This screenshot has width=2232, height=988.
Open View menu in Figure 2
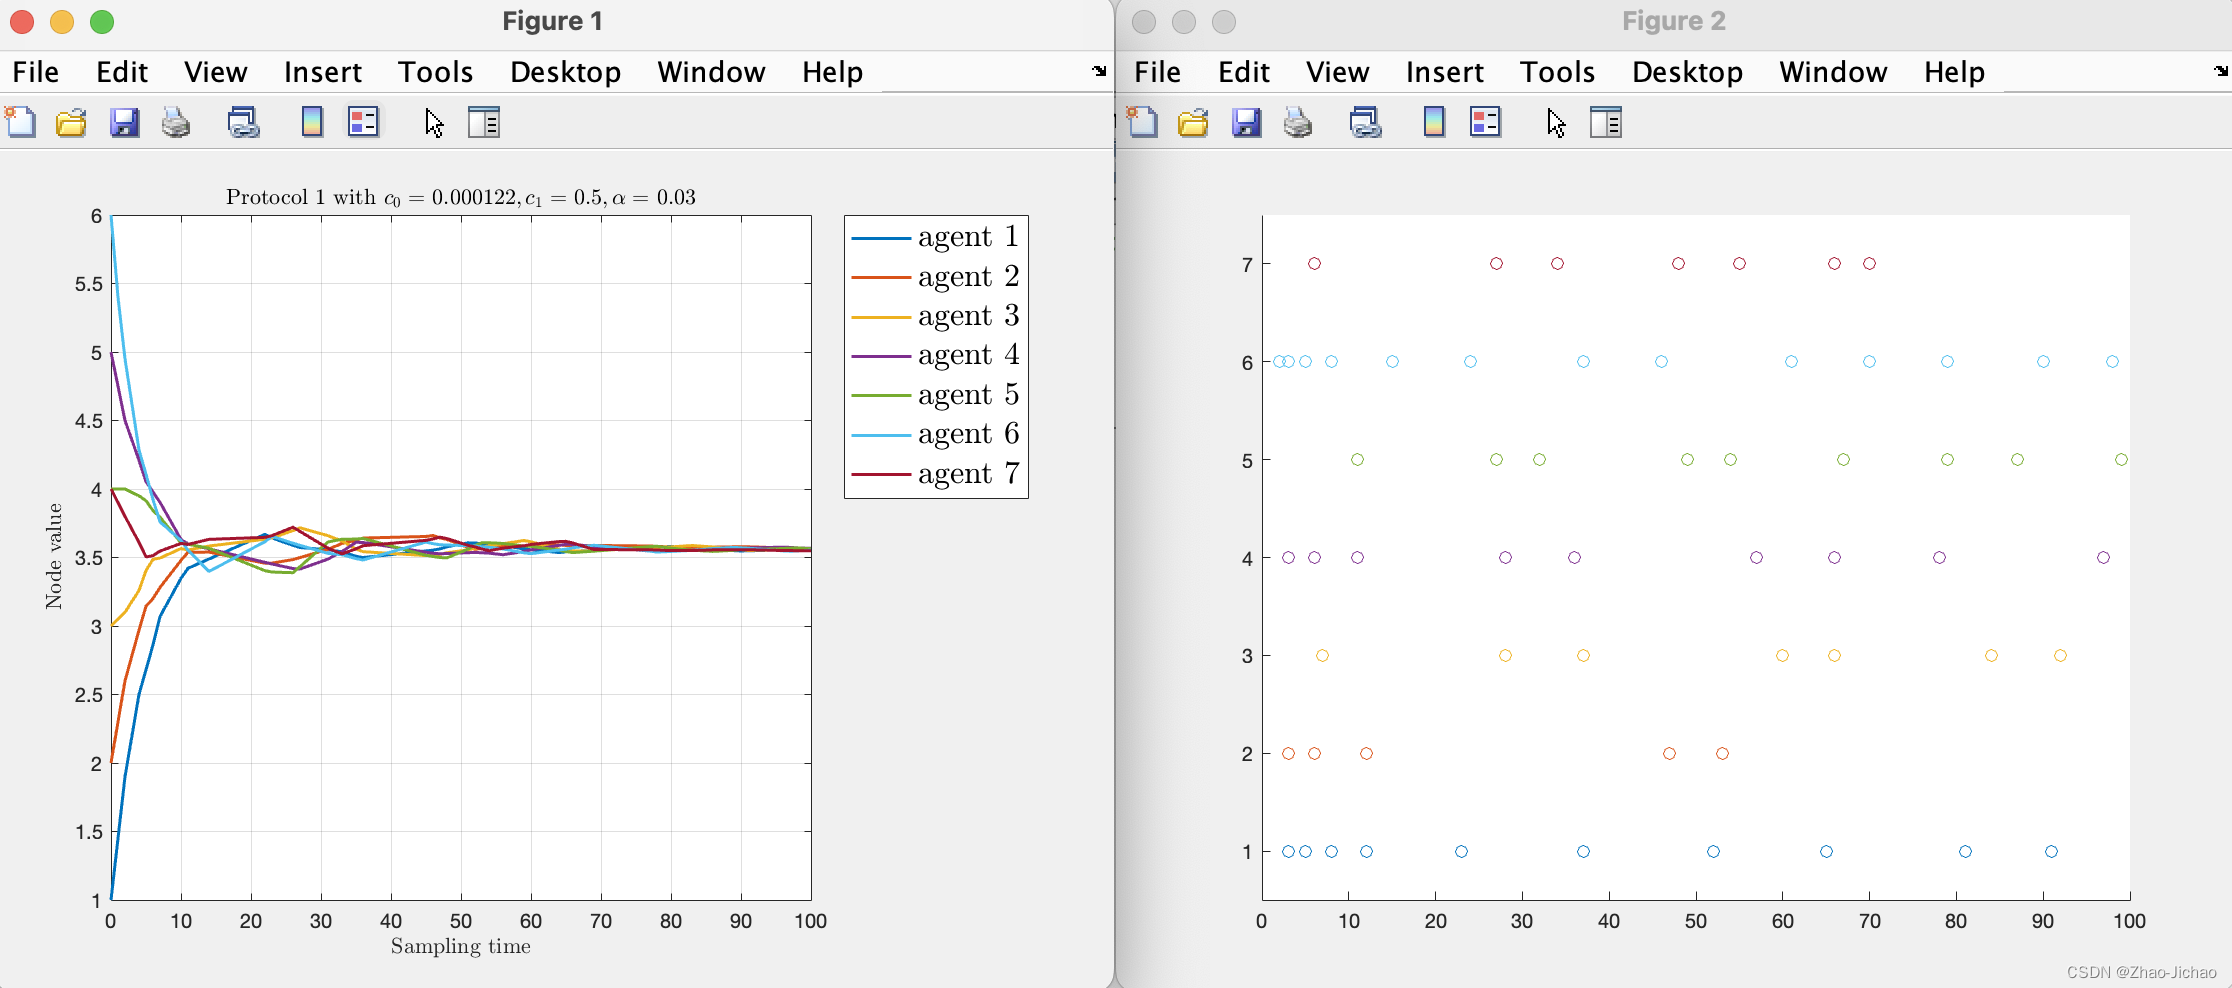coord(1338,72)
